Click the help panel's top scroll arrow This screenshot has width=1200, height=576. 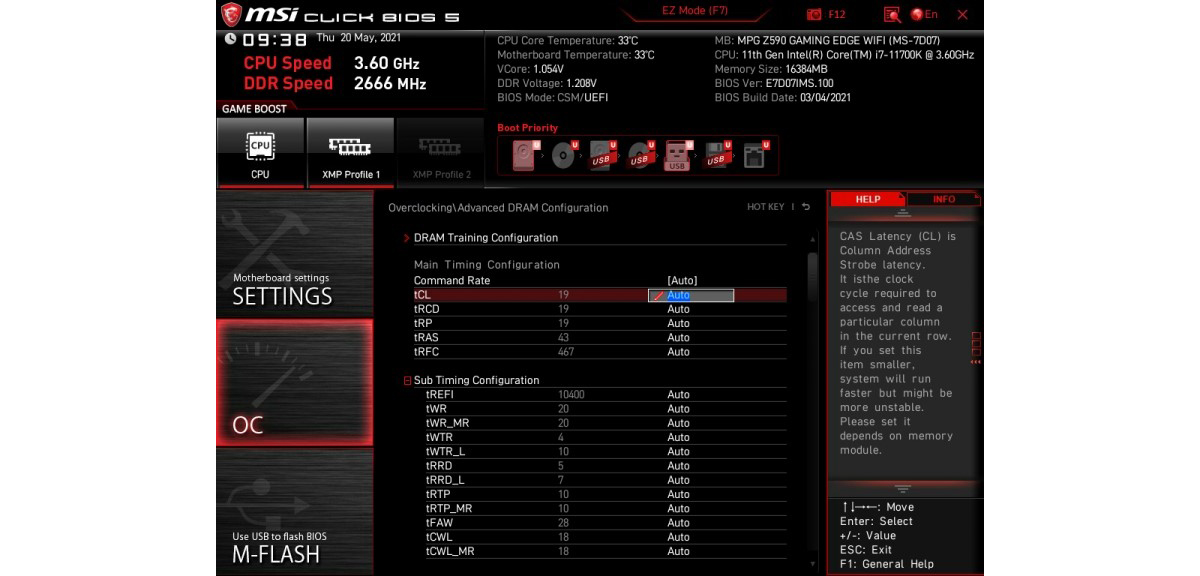pos(903,214)
